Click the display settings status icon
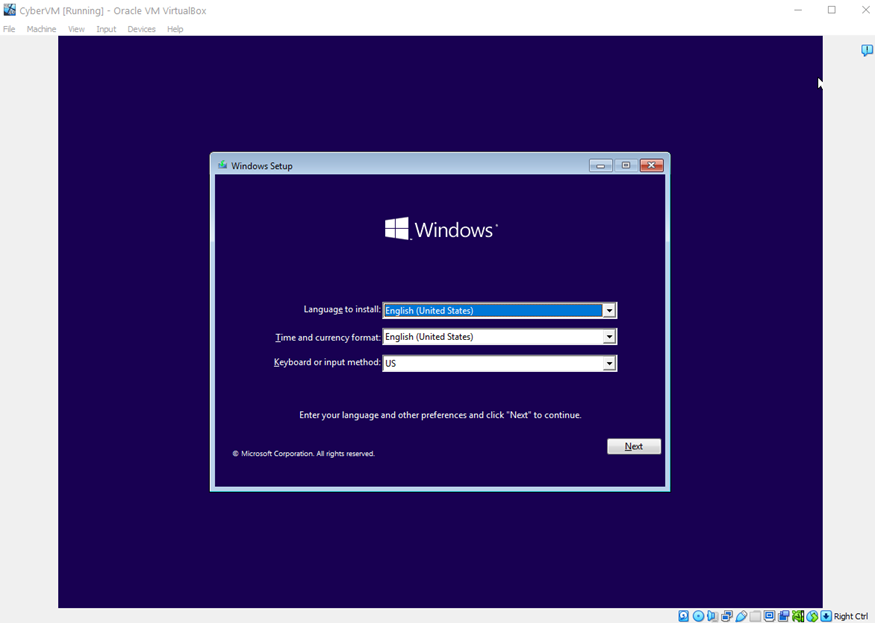 770,616
